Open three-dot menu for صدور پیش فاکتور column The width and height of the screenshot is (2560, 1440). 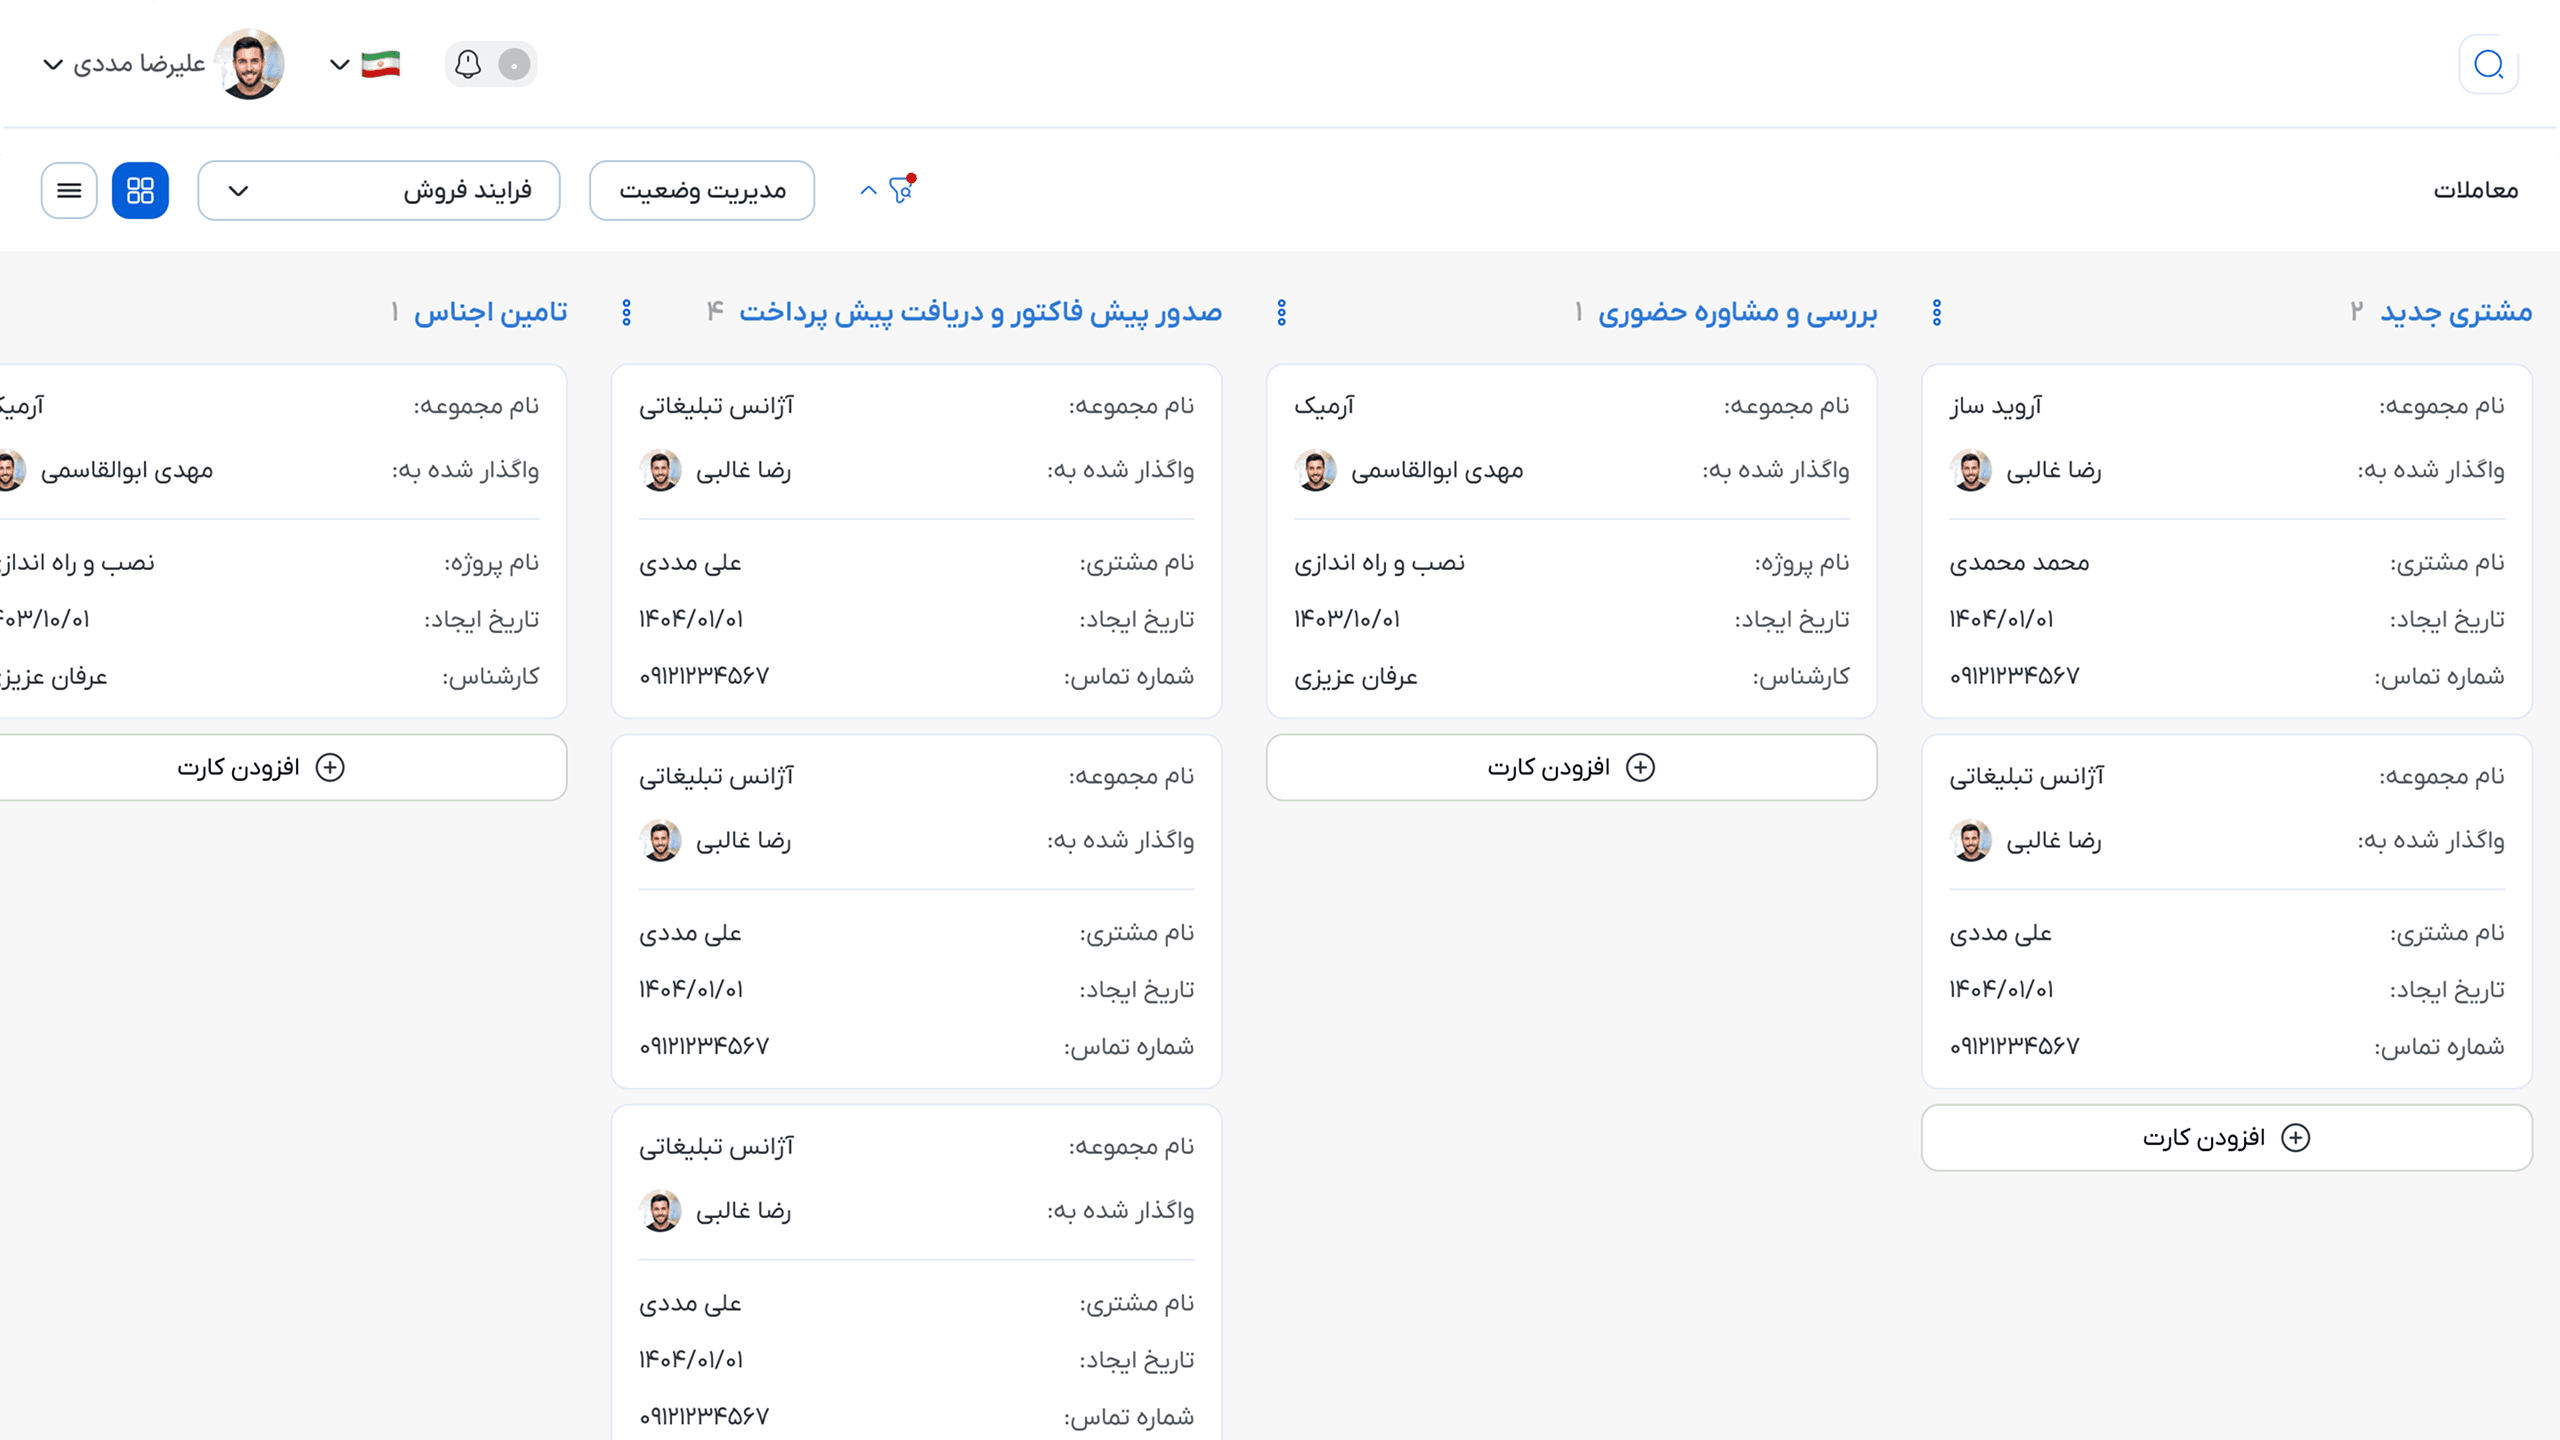pos(626,313)
